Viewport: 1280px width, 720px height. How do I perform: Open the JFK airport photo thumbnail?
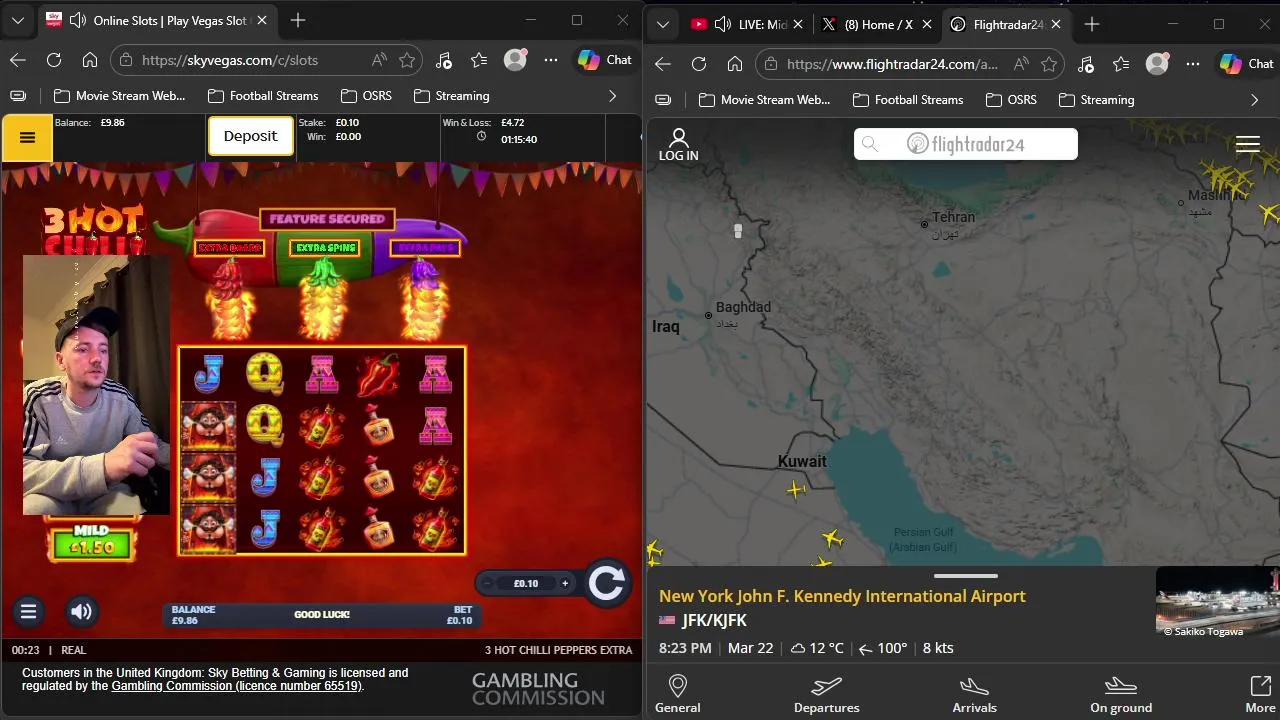click(1217, 603)
